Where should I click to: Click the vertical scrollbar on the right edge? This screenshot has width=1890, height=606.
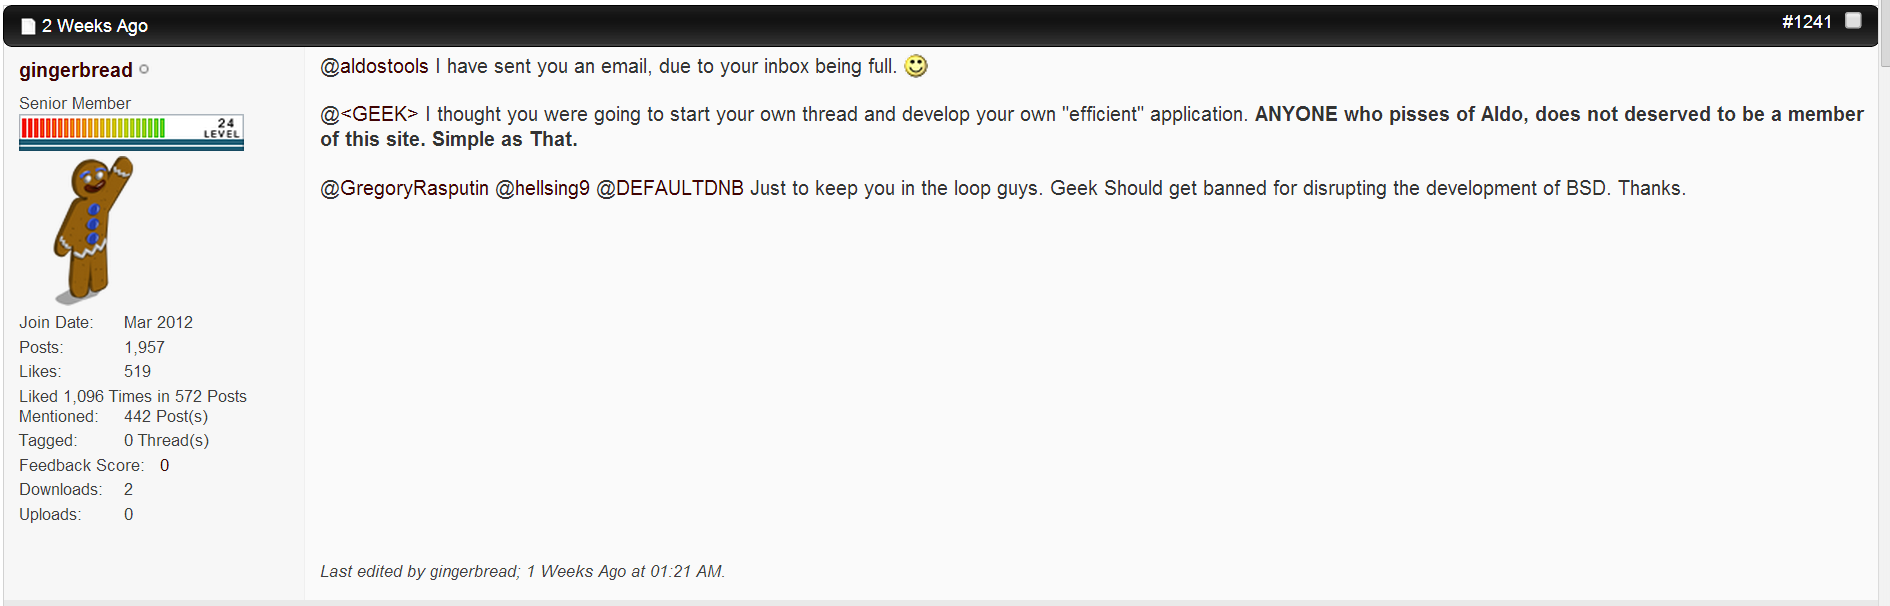click(1884, 300)
